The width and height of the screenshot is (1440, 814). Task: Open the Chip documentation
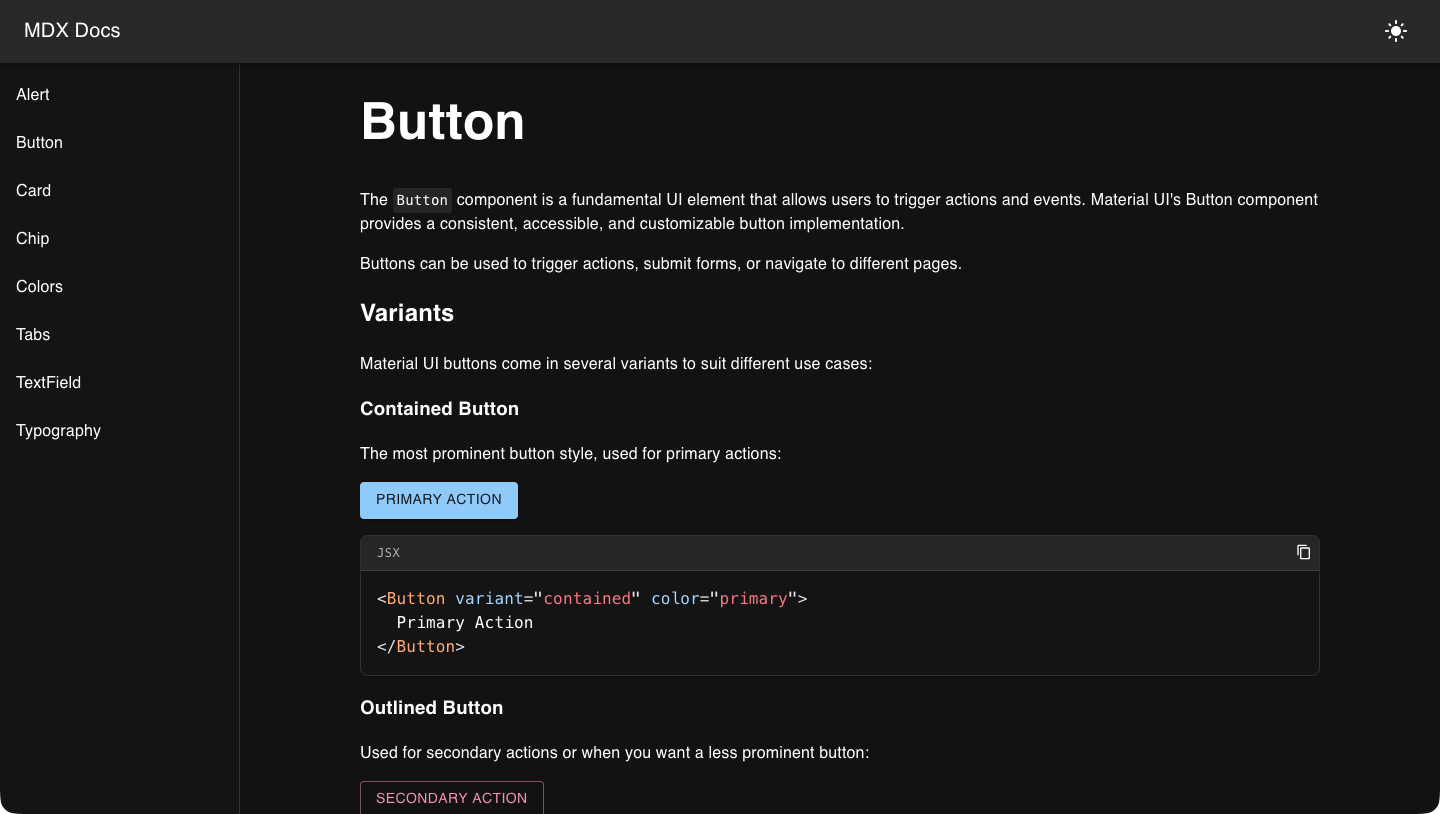point(32,238)
